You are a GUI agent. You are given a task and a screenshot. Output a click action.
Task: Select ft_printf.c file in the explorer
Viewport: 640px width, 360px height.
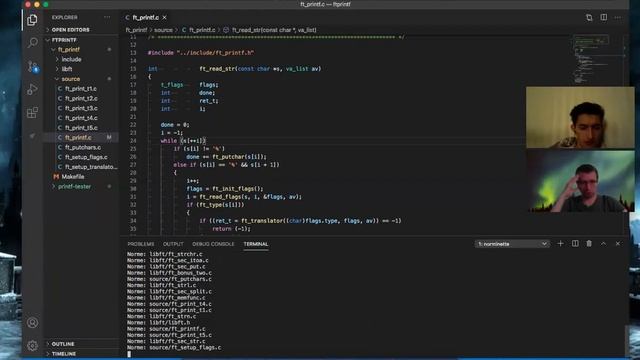78,138
